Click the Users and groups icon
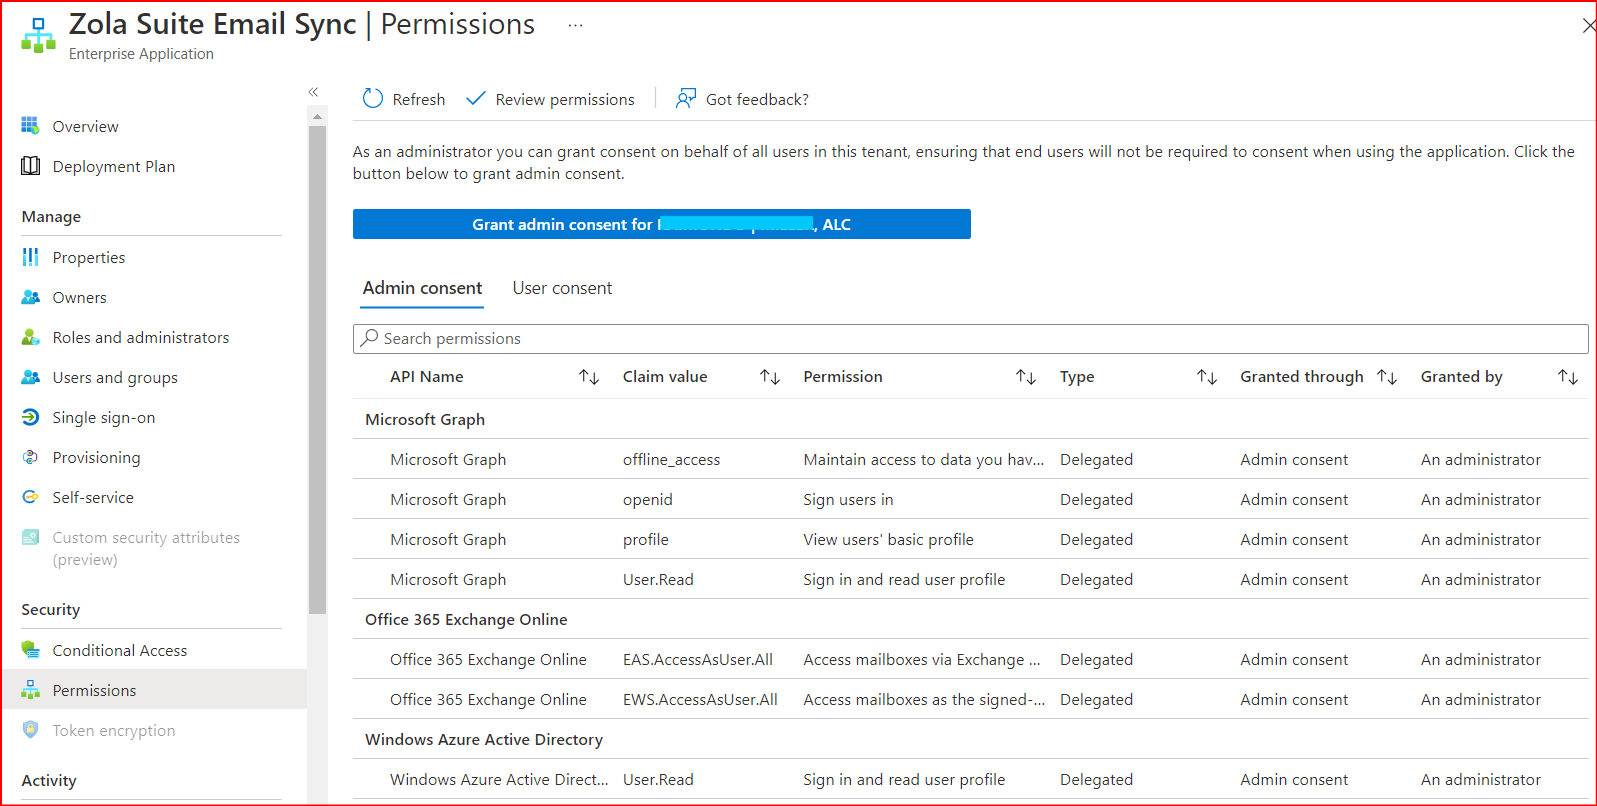The height and width of the screenshot is (806, 1597). [30, 377]
